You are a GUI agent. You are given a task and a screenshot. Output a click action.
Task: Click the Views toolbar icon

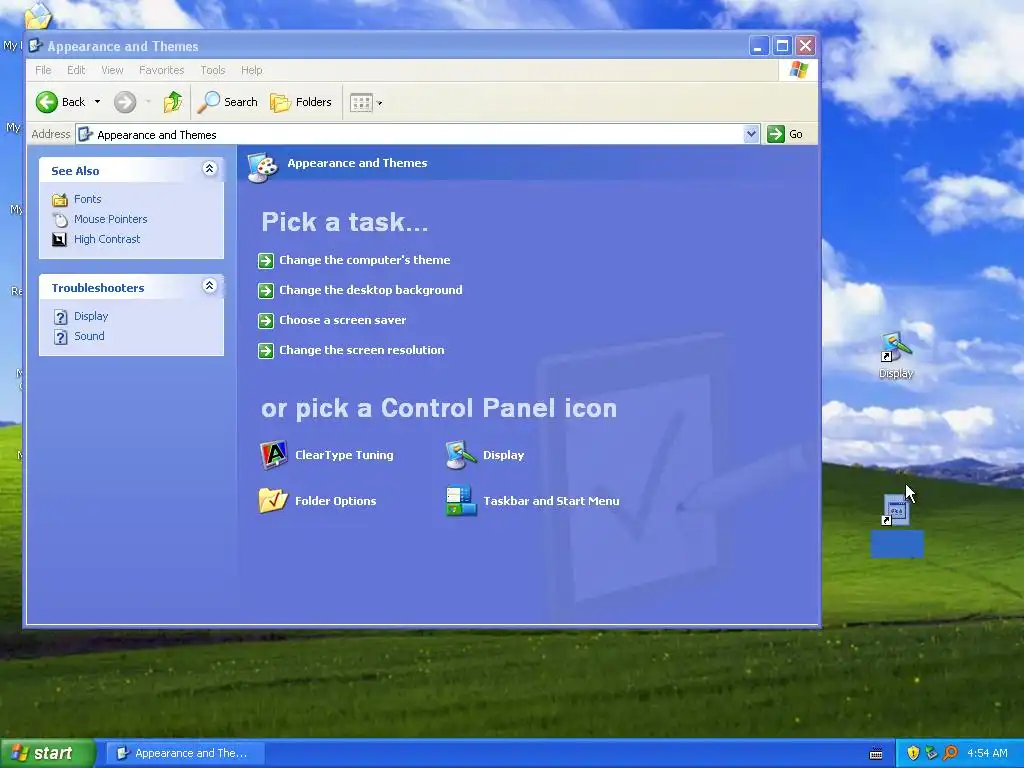point(361,103)
